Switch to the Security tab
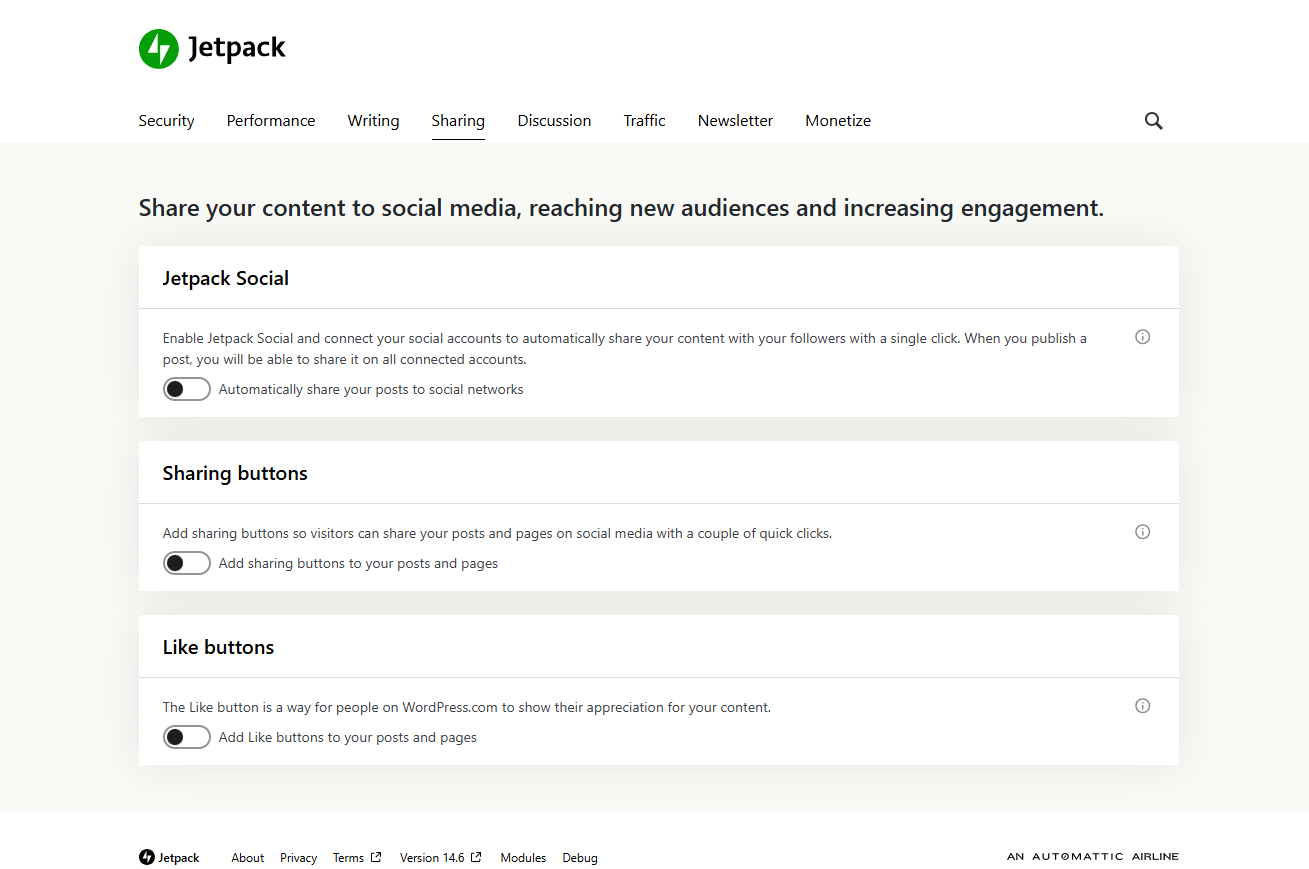 click(x=166, y=120)
